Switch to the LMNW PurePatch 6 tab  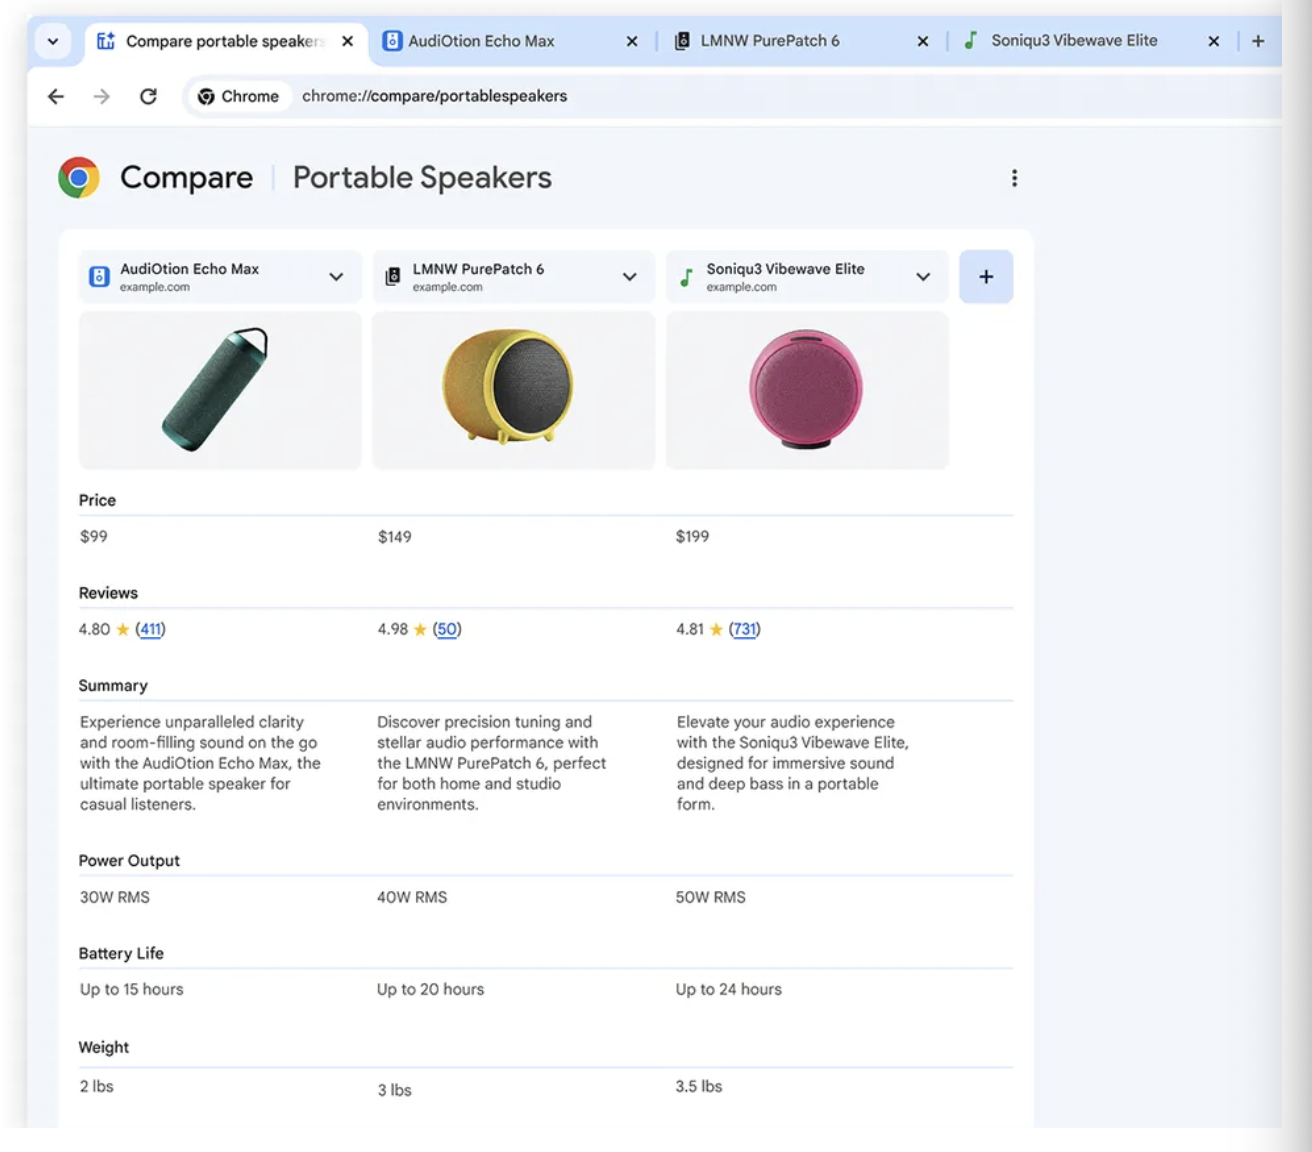(x=770, y=41)
